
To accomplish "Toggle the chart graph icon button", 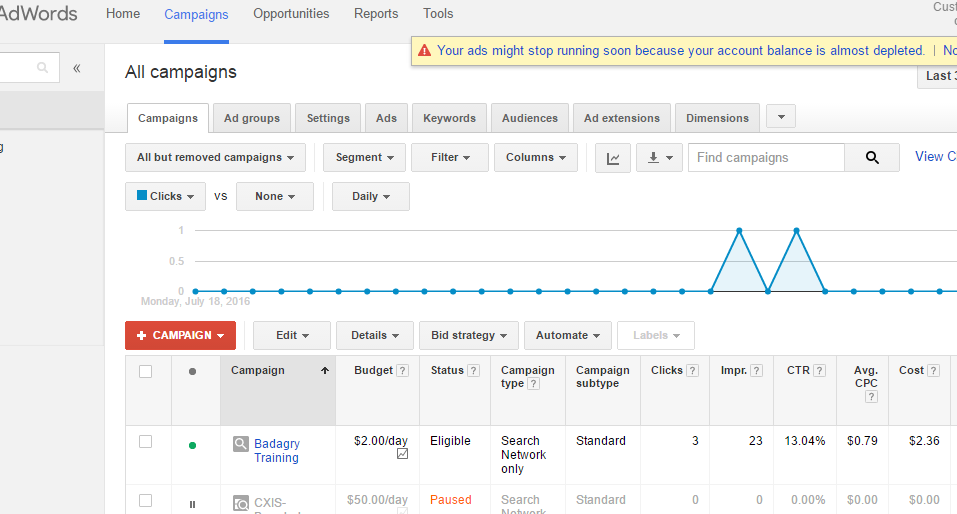I will tap(613, 158).
